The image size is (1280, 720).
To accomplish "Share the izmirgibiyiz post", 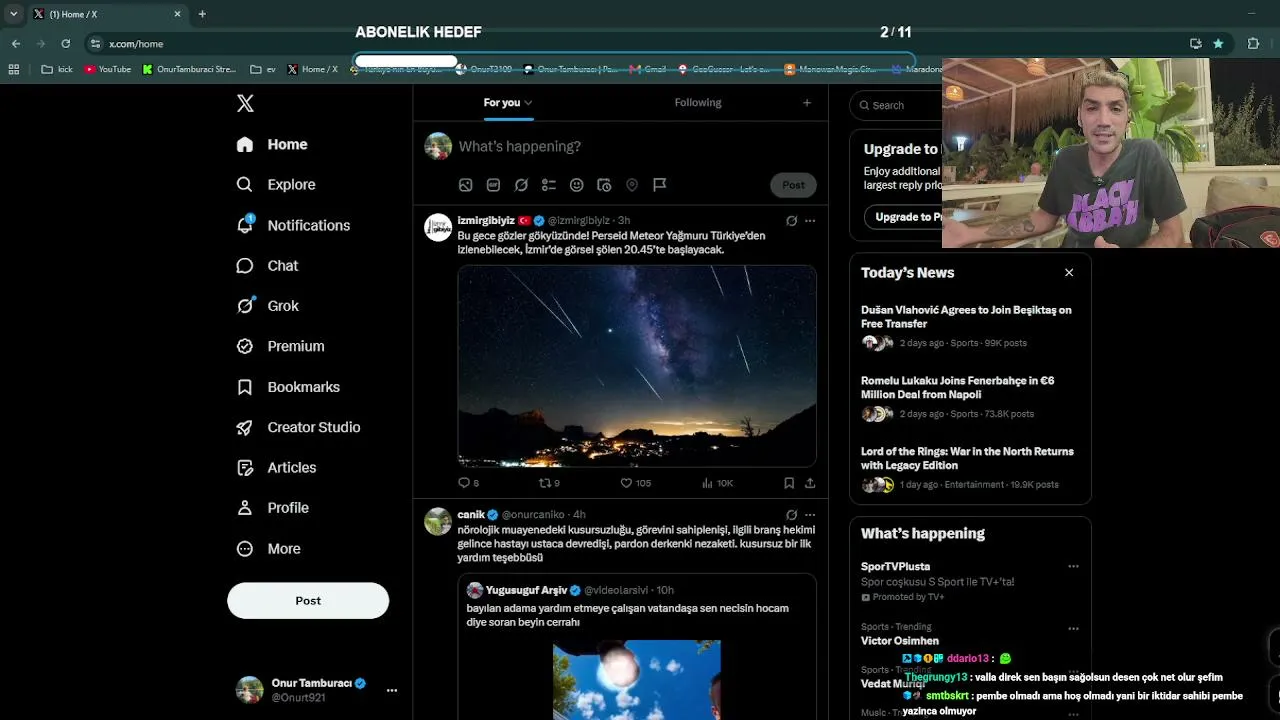I will [x=810, y=483].
